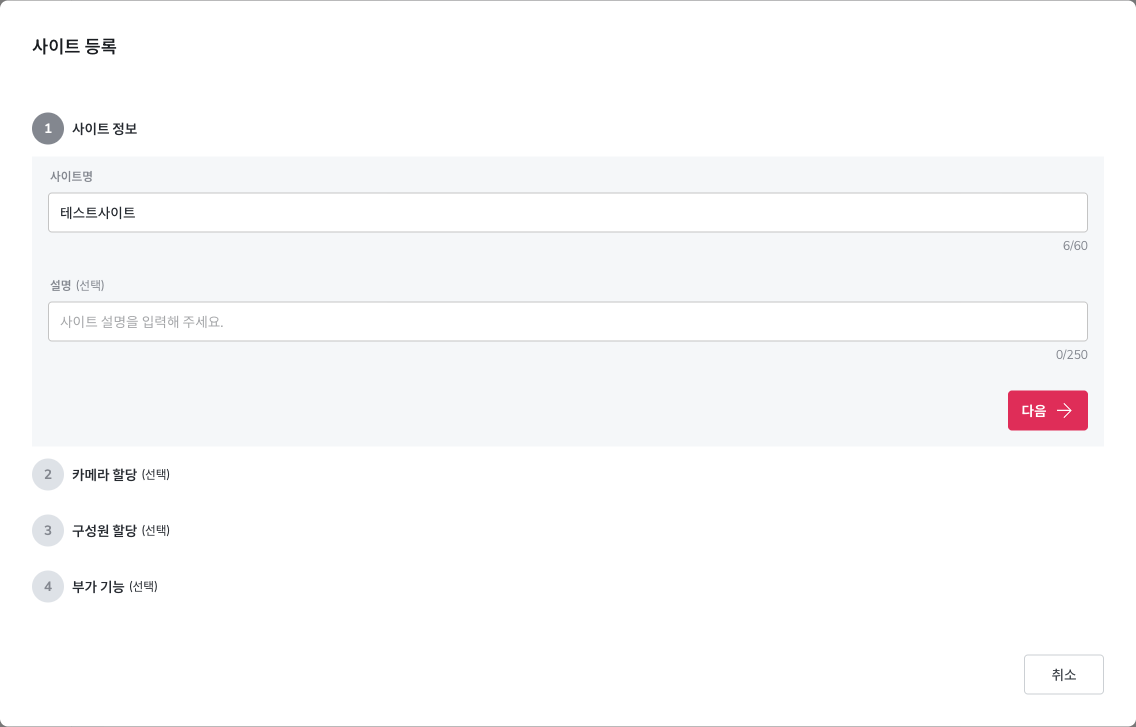1136x727 pixels.
Task: Click the 설명 (선택) field label
Action: coord(77,285)
